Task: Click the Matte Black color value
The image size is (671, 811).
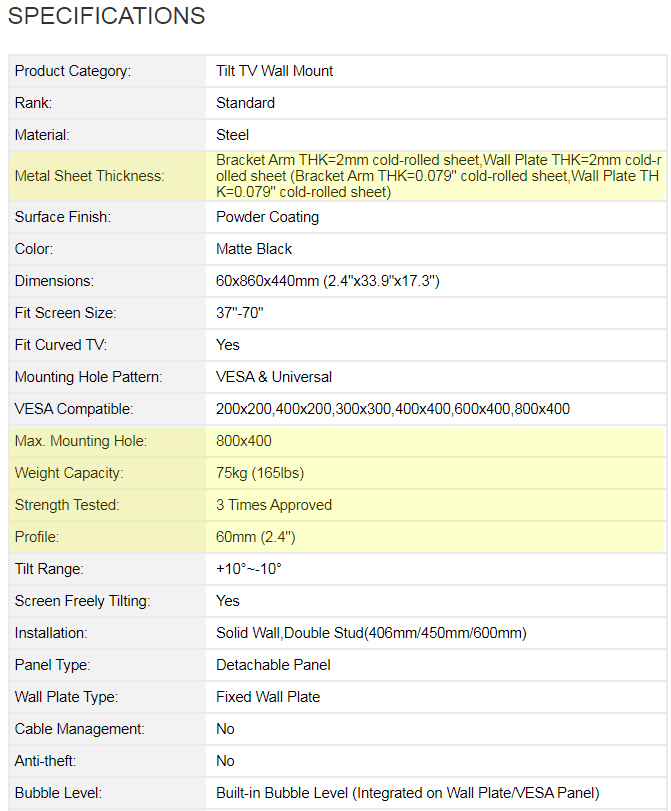Action: (254, 249)
